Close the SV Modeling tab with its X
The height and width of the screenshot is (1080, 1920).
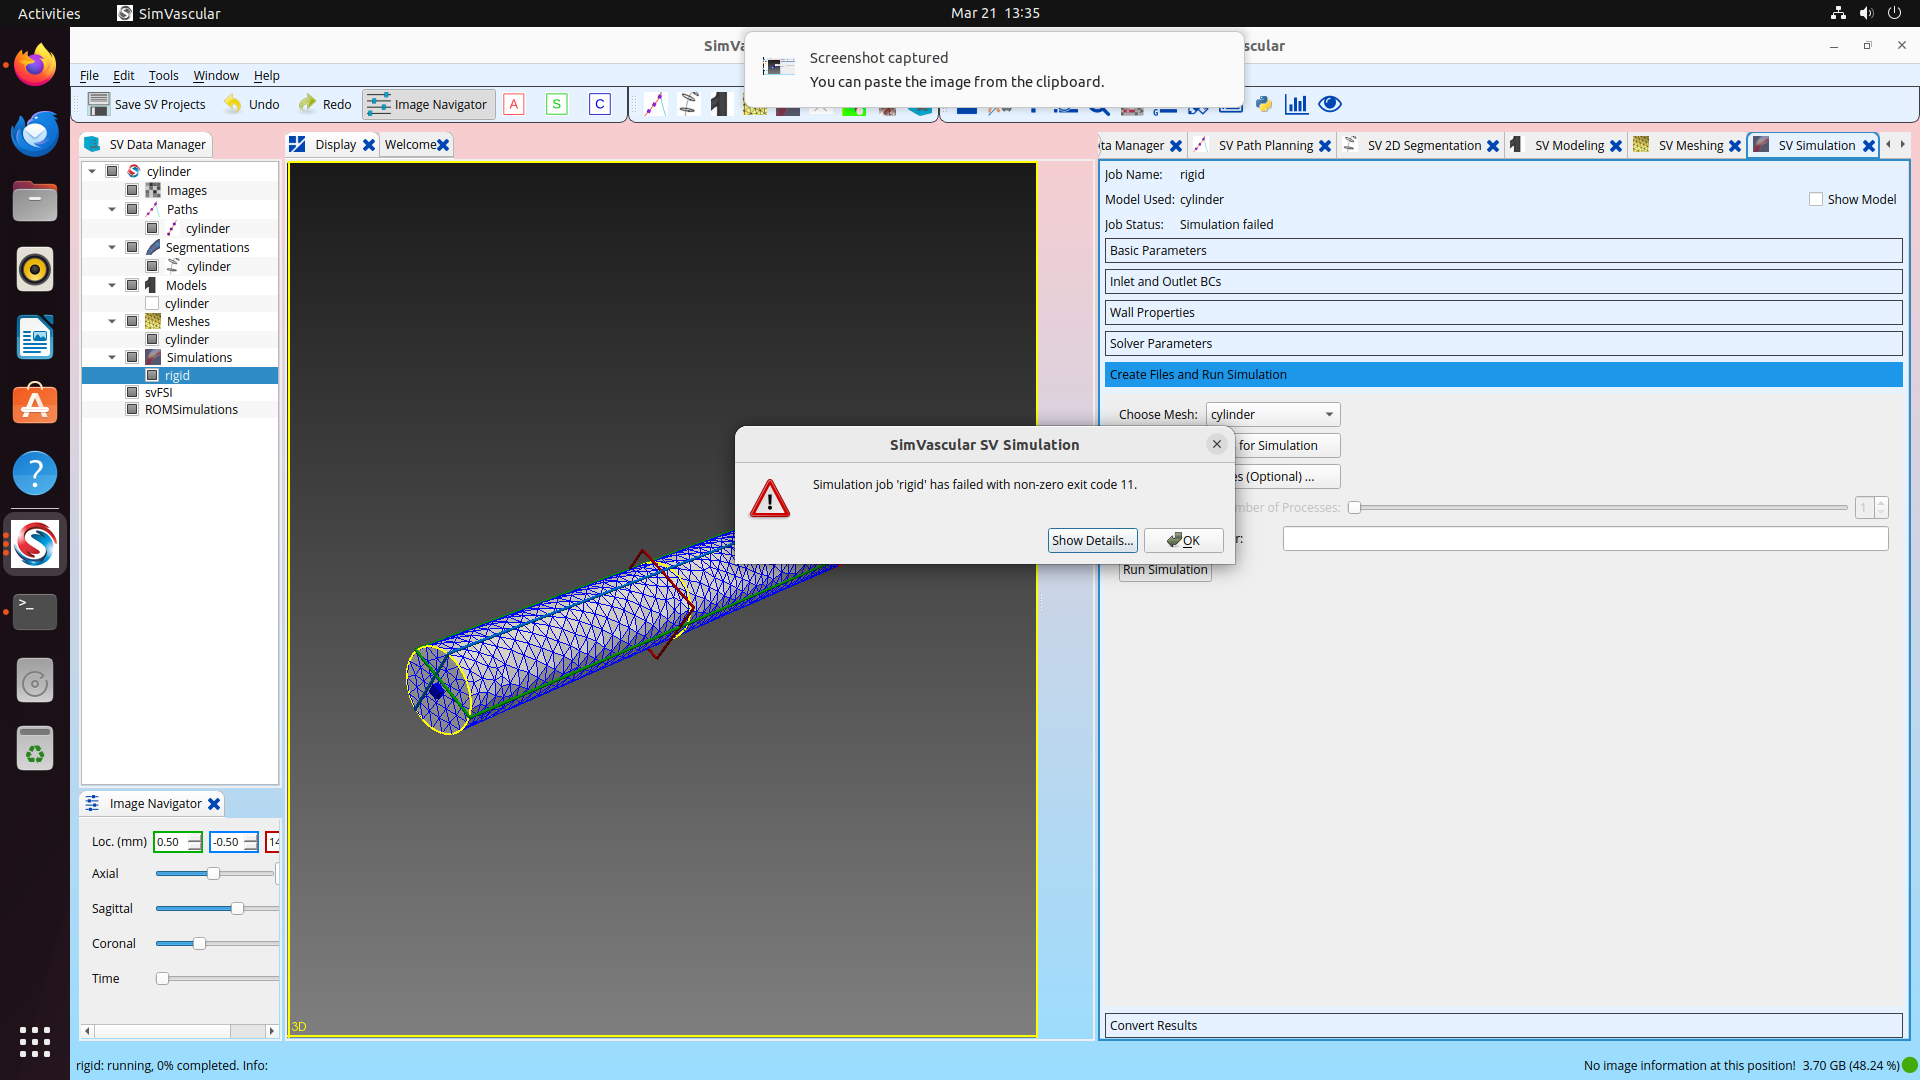pos(1616,146)
